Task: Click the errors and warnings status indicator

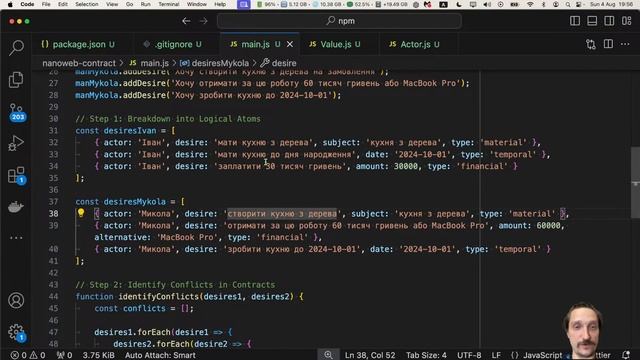Action: click(28, 355)
